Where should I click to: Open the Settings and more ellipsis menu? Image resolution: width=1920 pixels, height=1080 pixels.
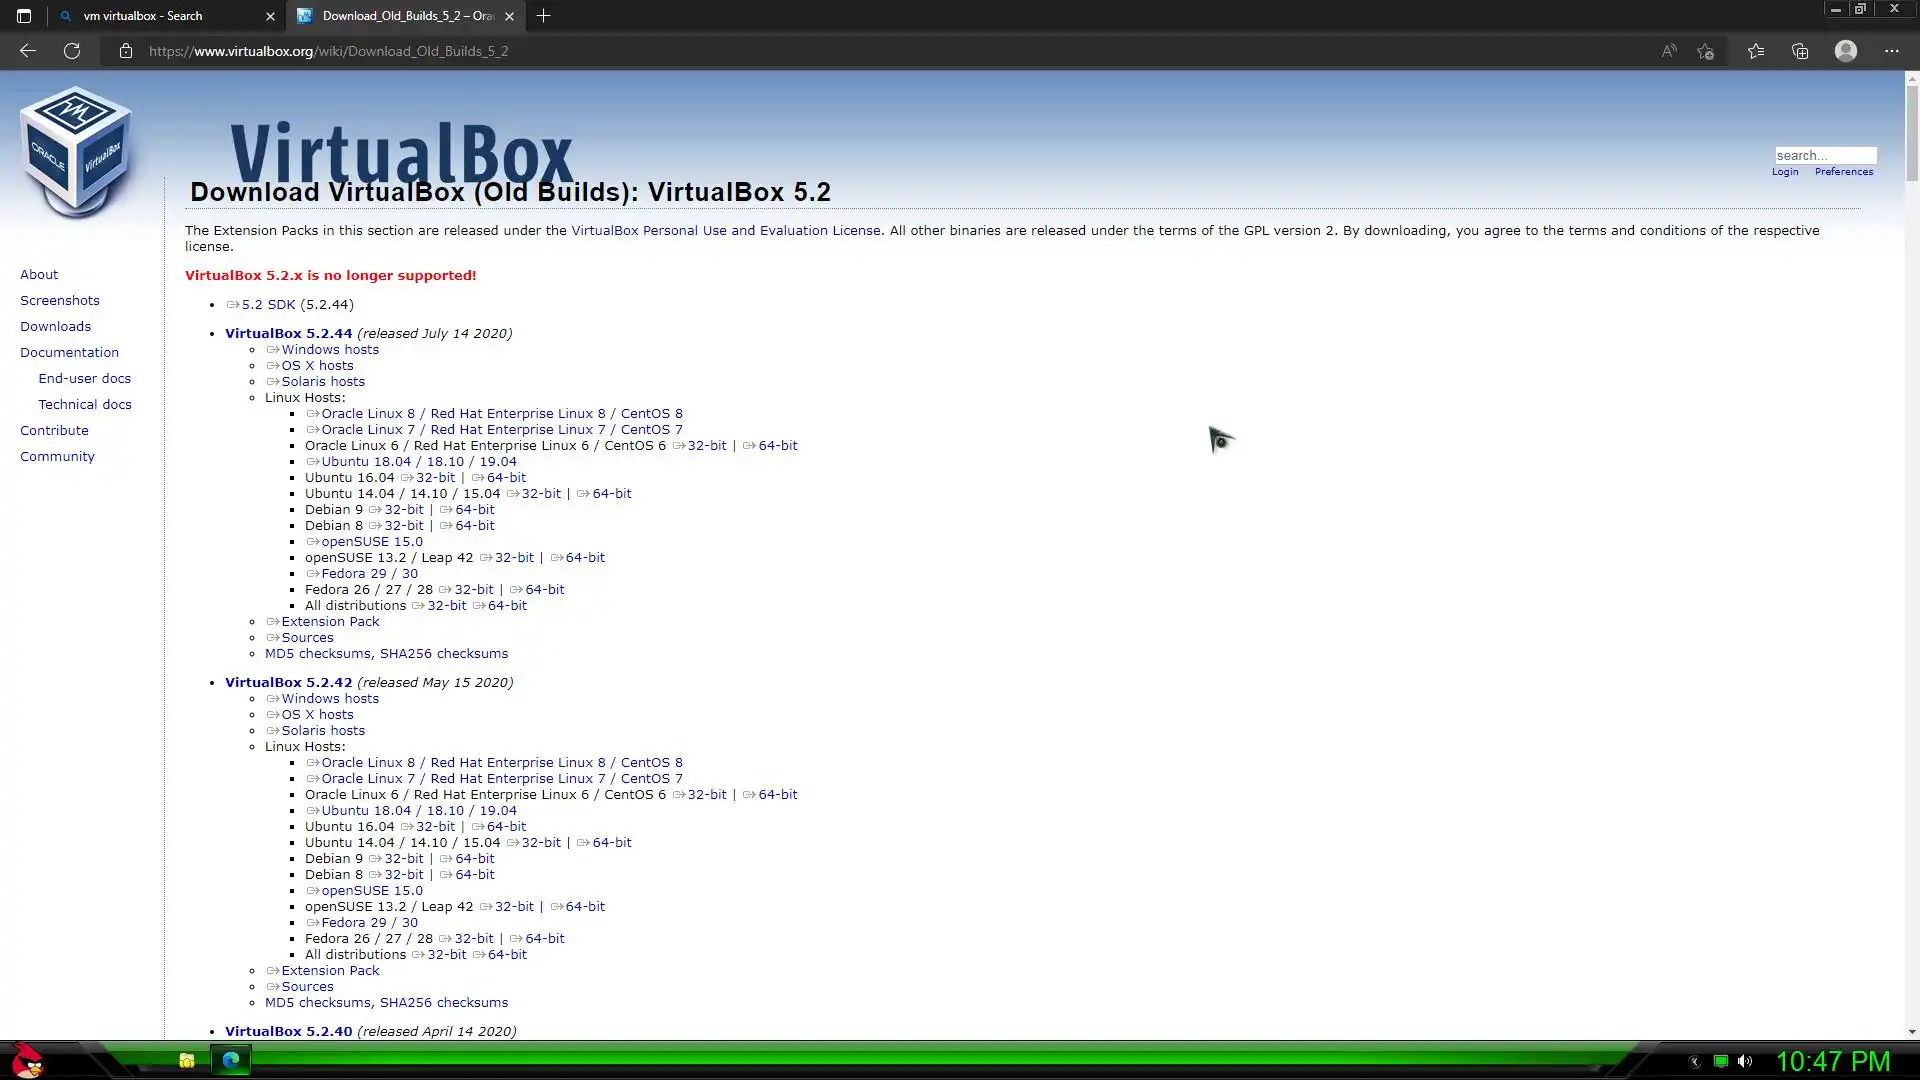pos(1891,51)
